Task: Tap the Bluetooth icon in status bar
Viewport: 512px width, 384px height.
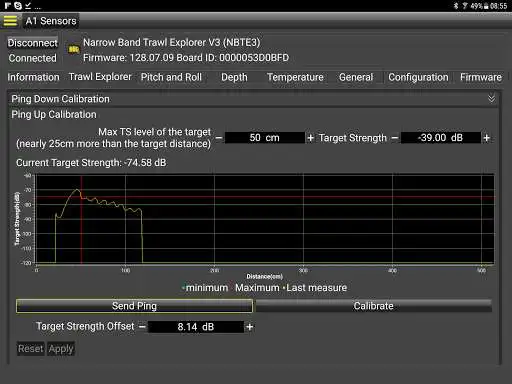Action: click(x=456, y=6)
